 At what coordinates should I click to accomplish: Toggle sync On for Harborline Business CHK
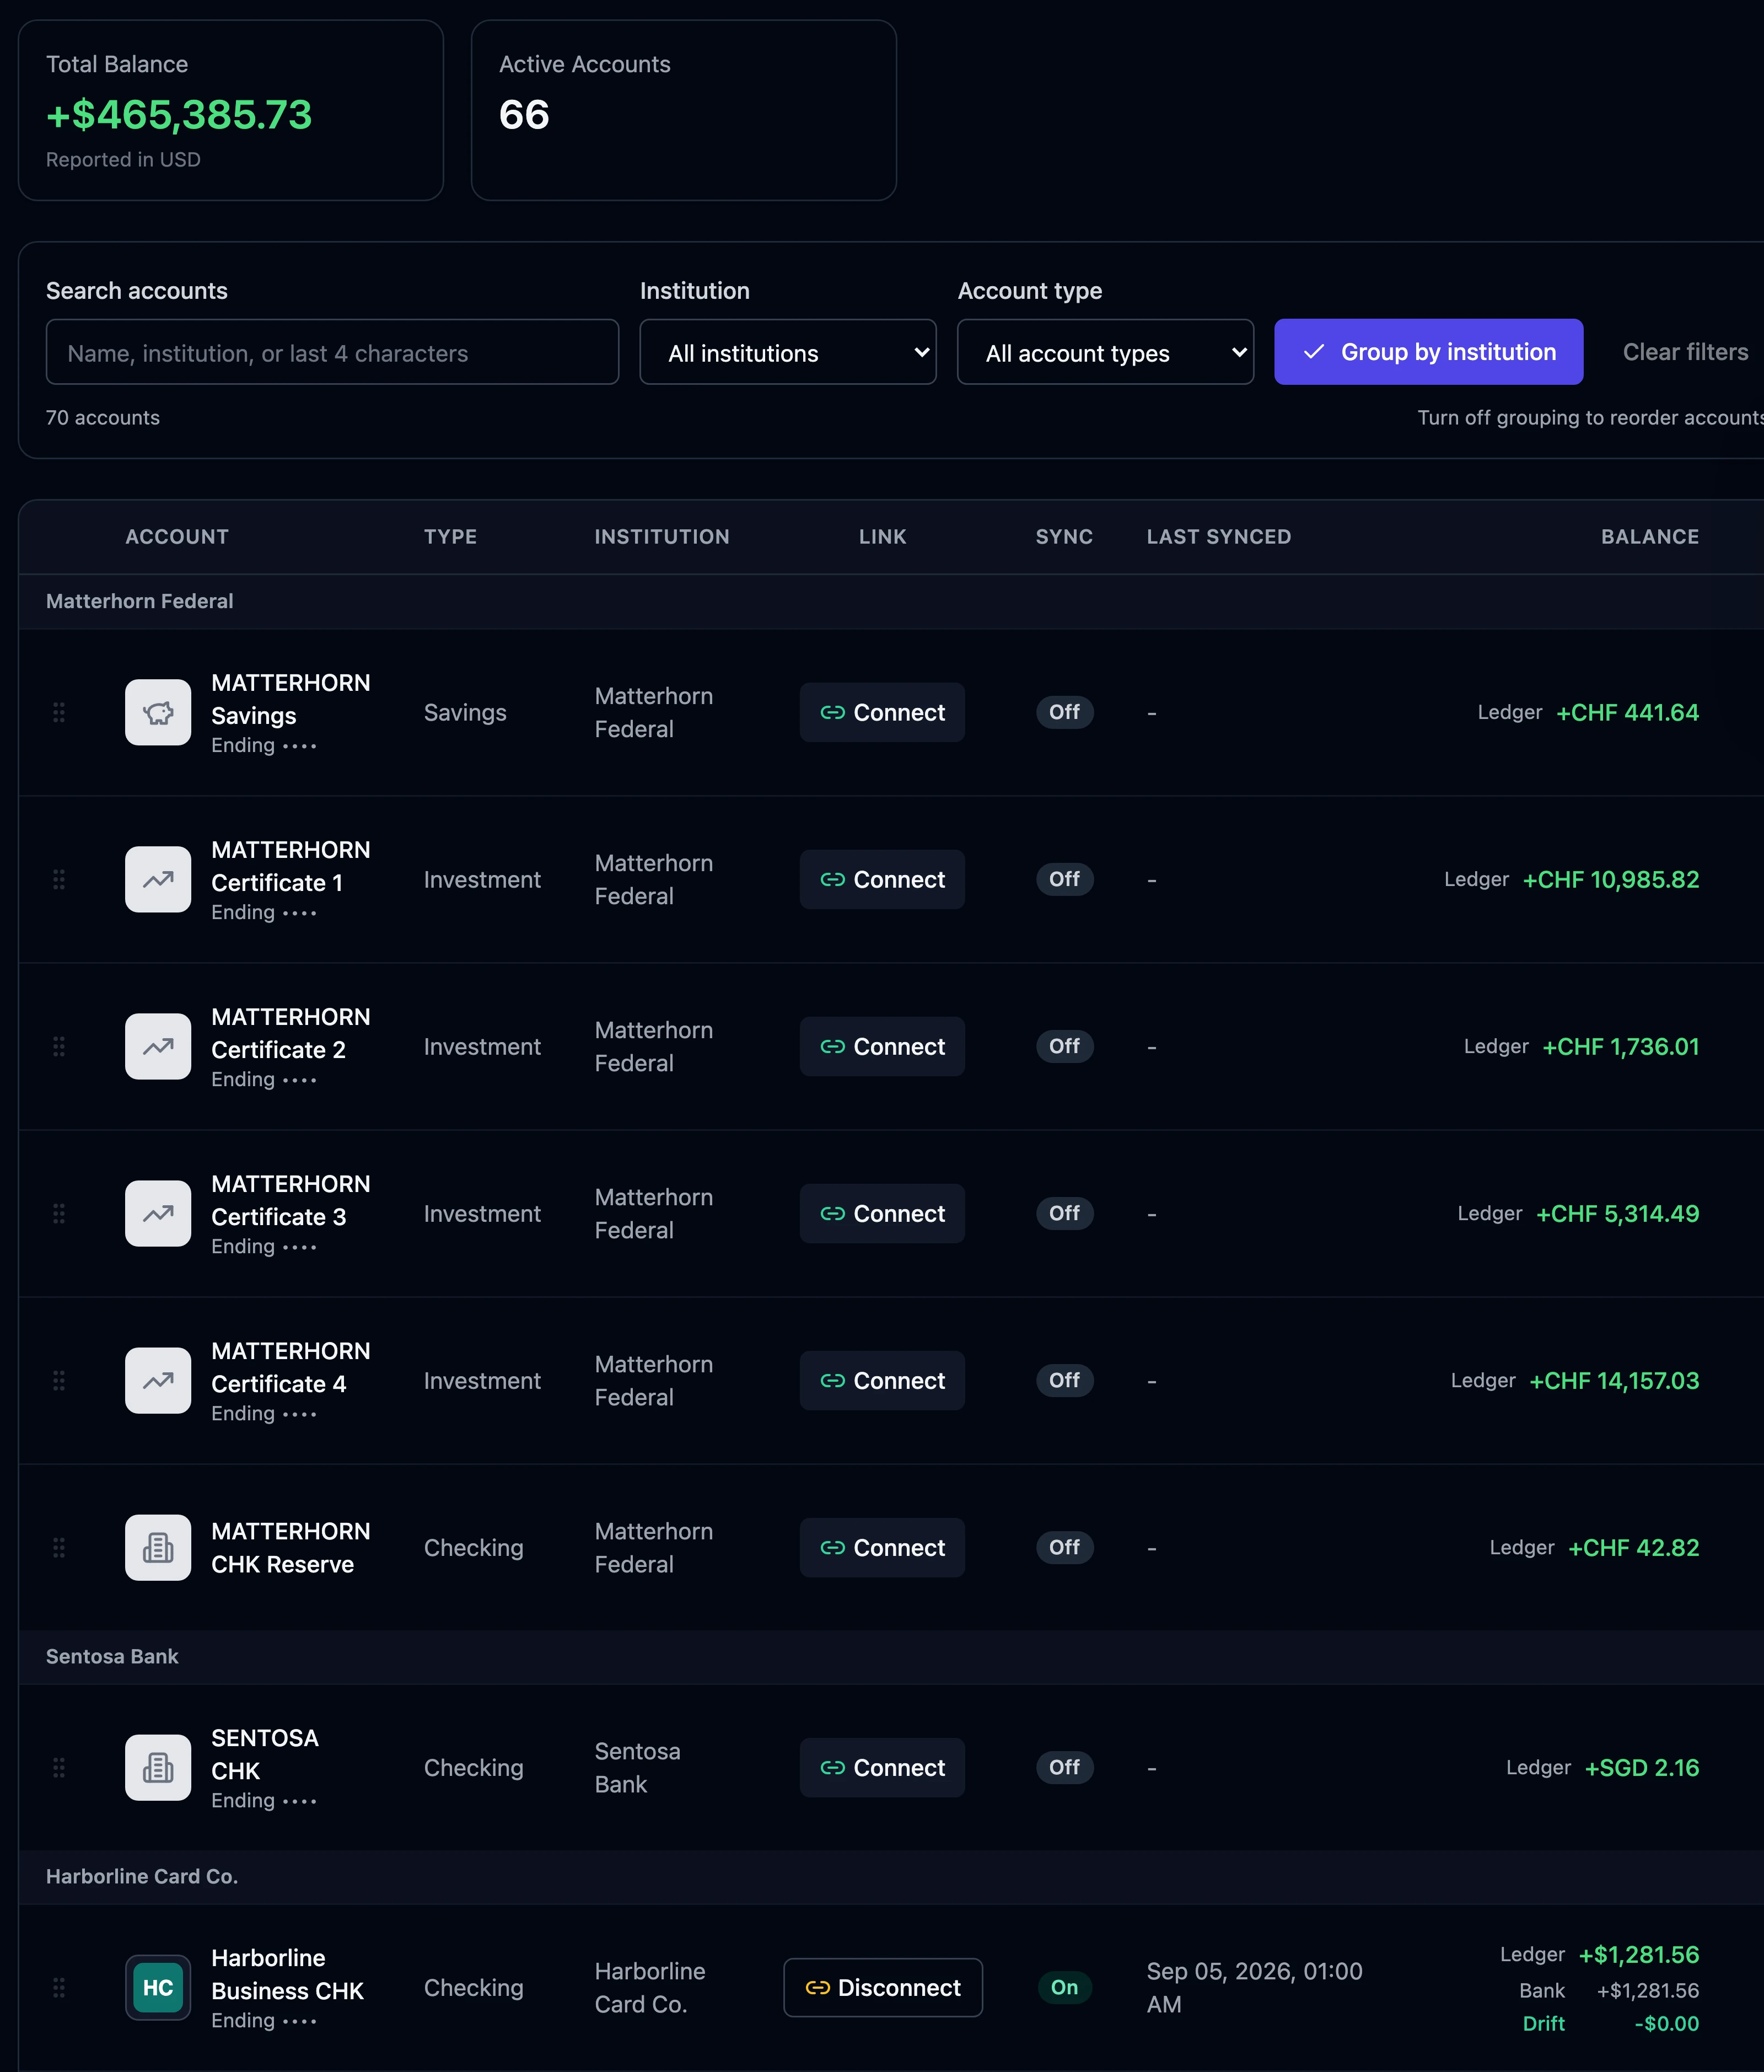click(x=1064, y=1987)
